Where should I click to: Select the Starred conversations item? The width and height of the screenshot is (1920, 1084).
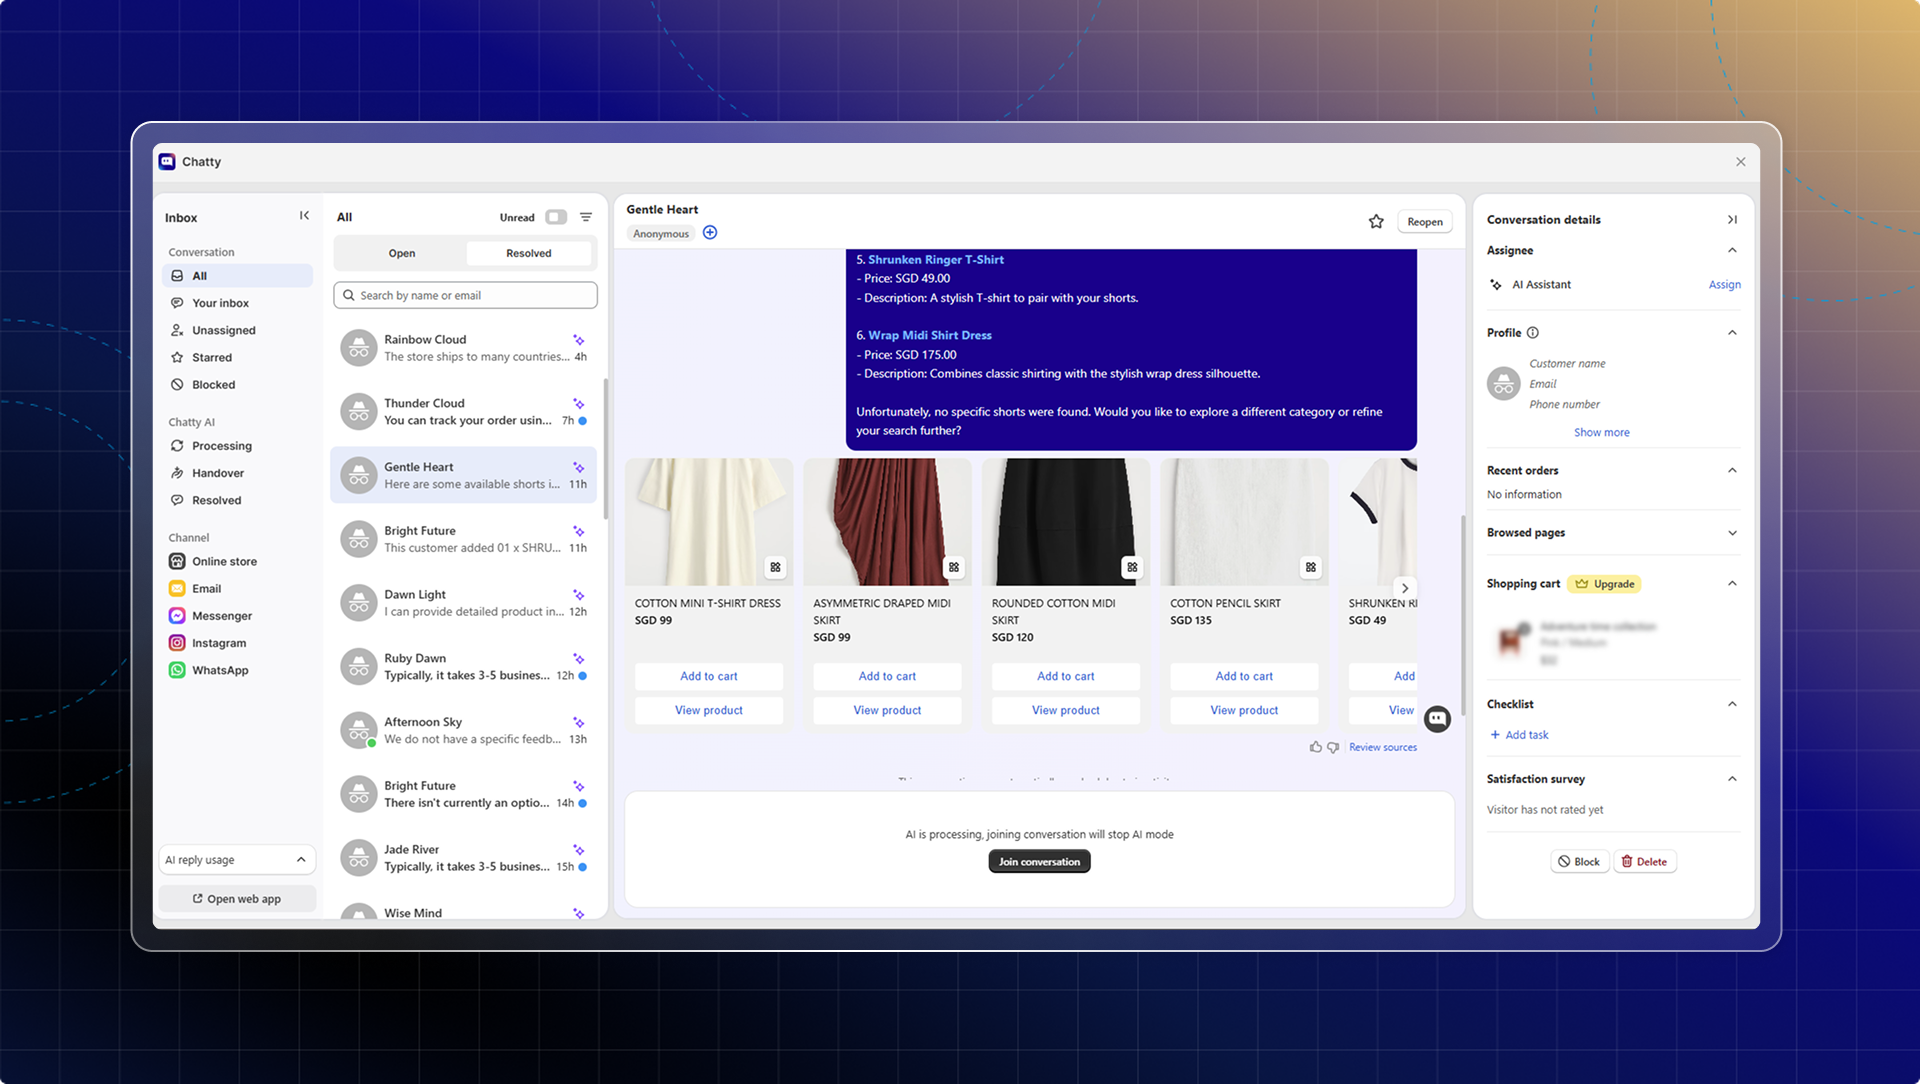(x=211, y=357)
